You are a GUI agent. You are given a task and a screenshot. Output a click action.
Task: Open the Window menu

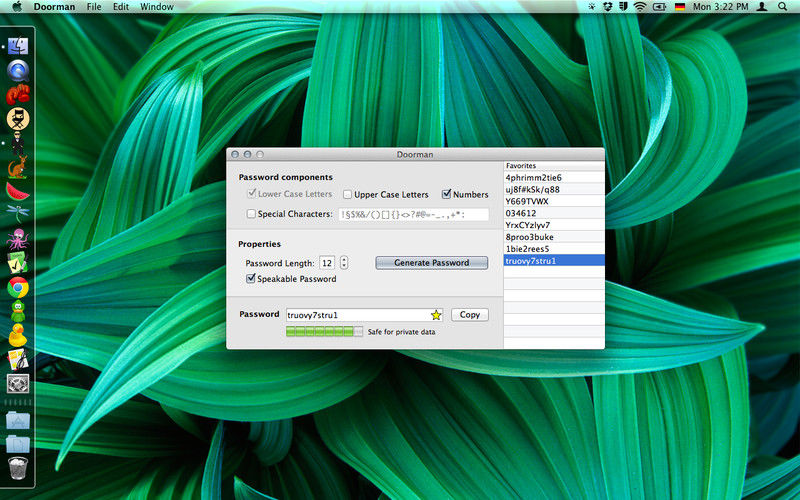tap(157, 7)
